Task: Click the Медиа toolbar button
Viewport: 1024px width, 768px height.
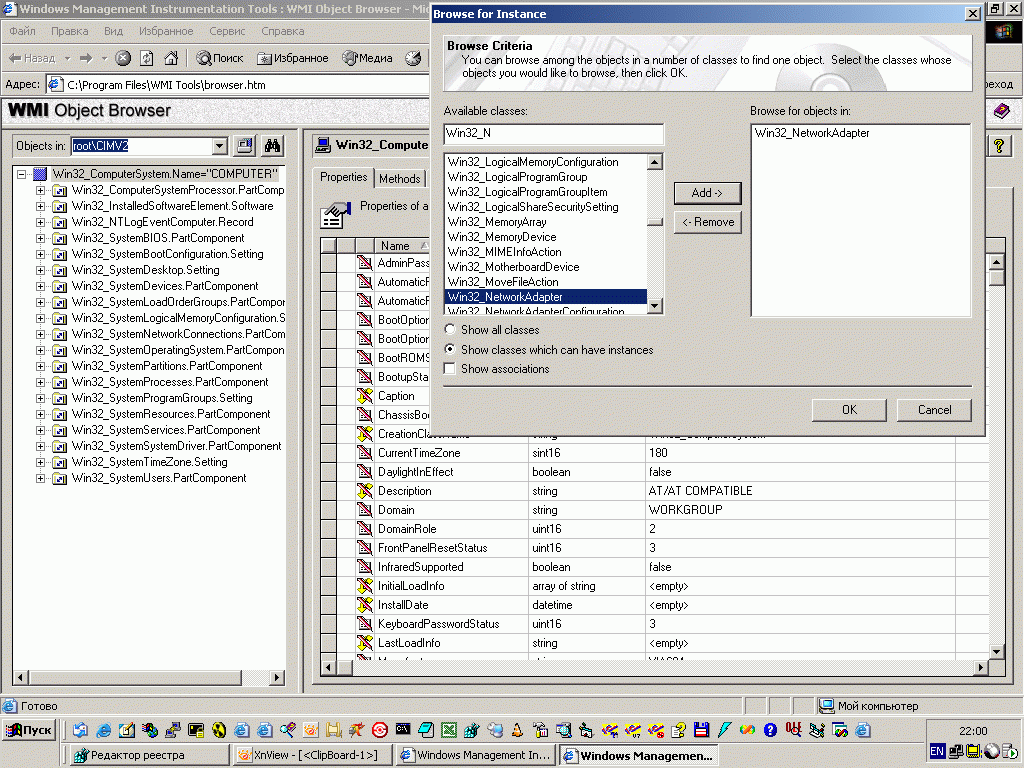Action: point(368,58)
